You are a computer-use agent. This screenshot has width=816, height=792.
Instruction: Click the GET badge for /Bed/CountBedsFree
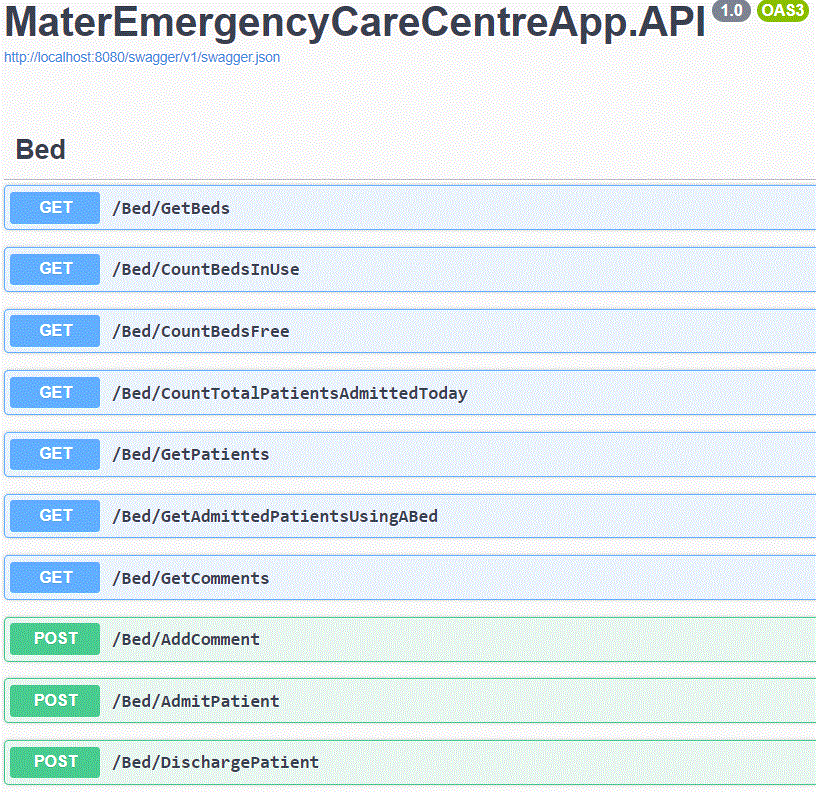pyautogui.click(x=53, y=331)
